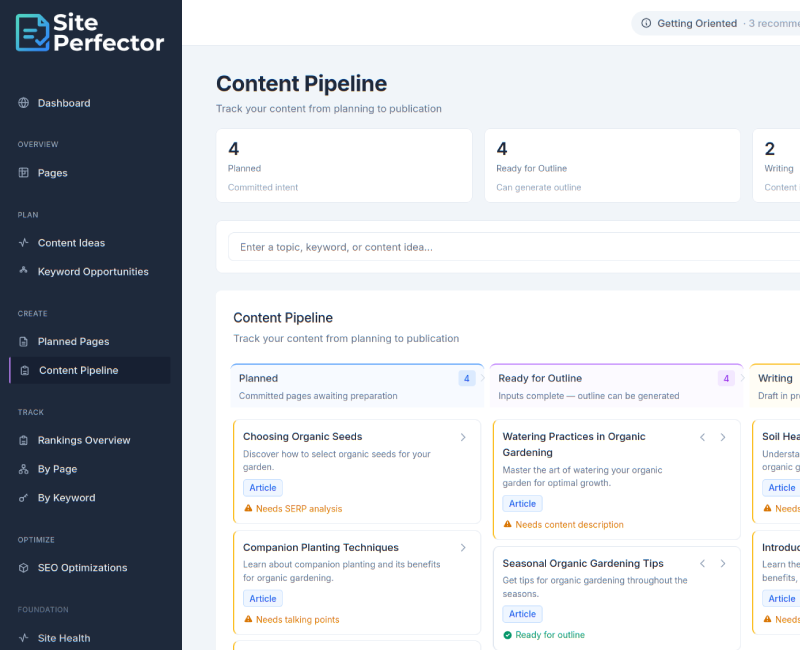Screen dimensions: 800x650
Task: Open Keyword Opportunities from the sidebar
Action: coord(22,272)
